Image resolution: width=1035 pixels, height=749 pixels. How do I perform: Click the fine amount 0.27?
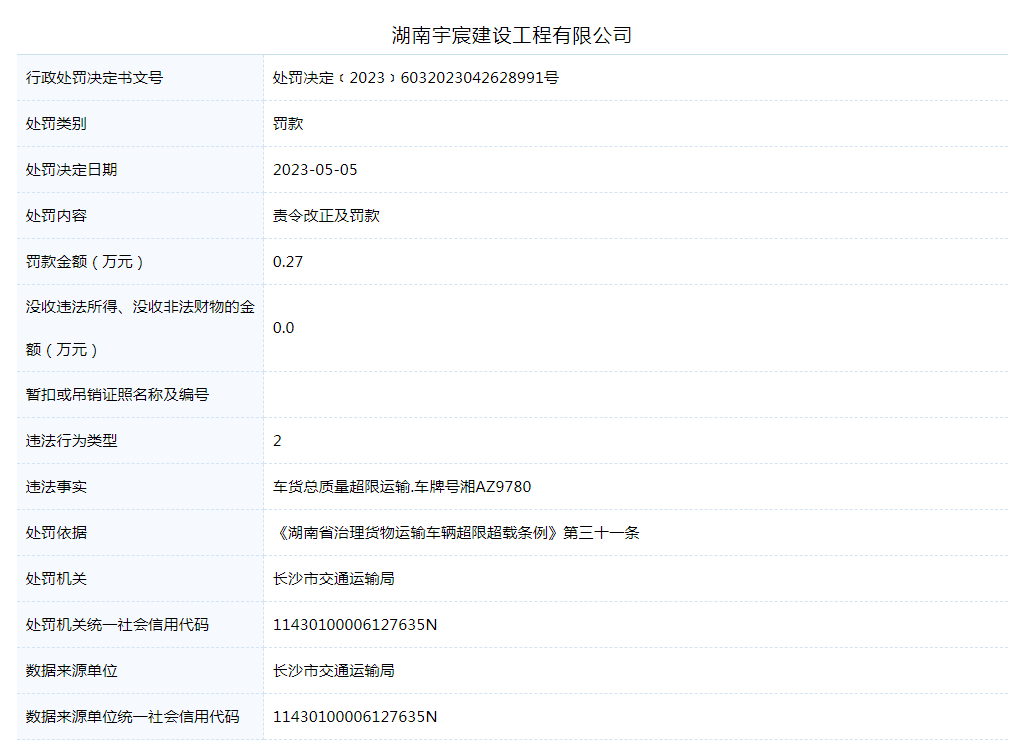coord(288,262)
